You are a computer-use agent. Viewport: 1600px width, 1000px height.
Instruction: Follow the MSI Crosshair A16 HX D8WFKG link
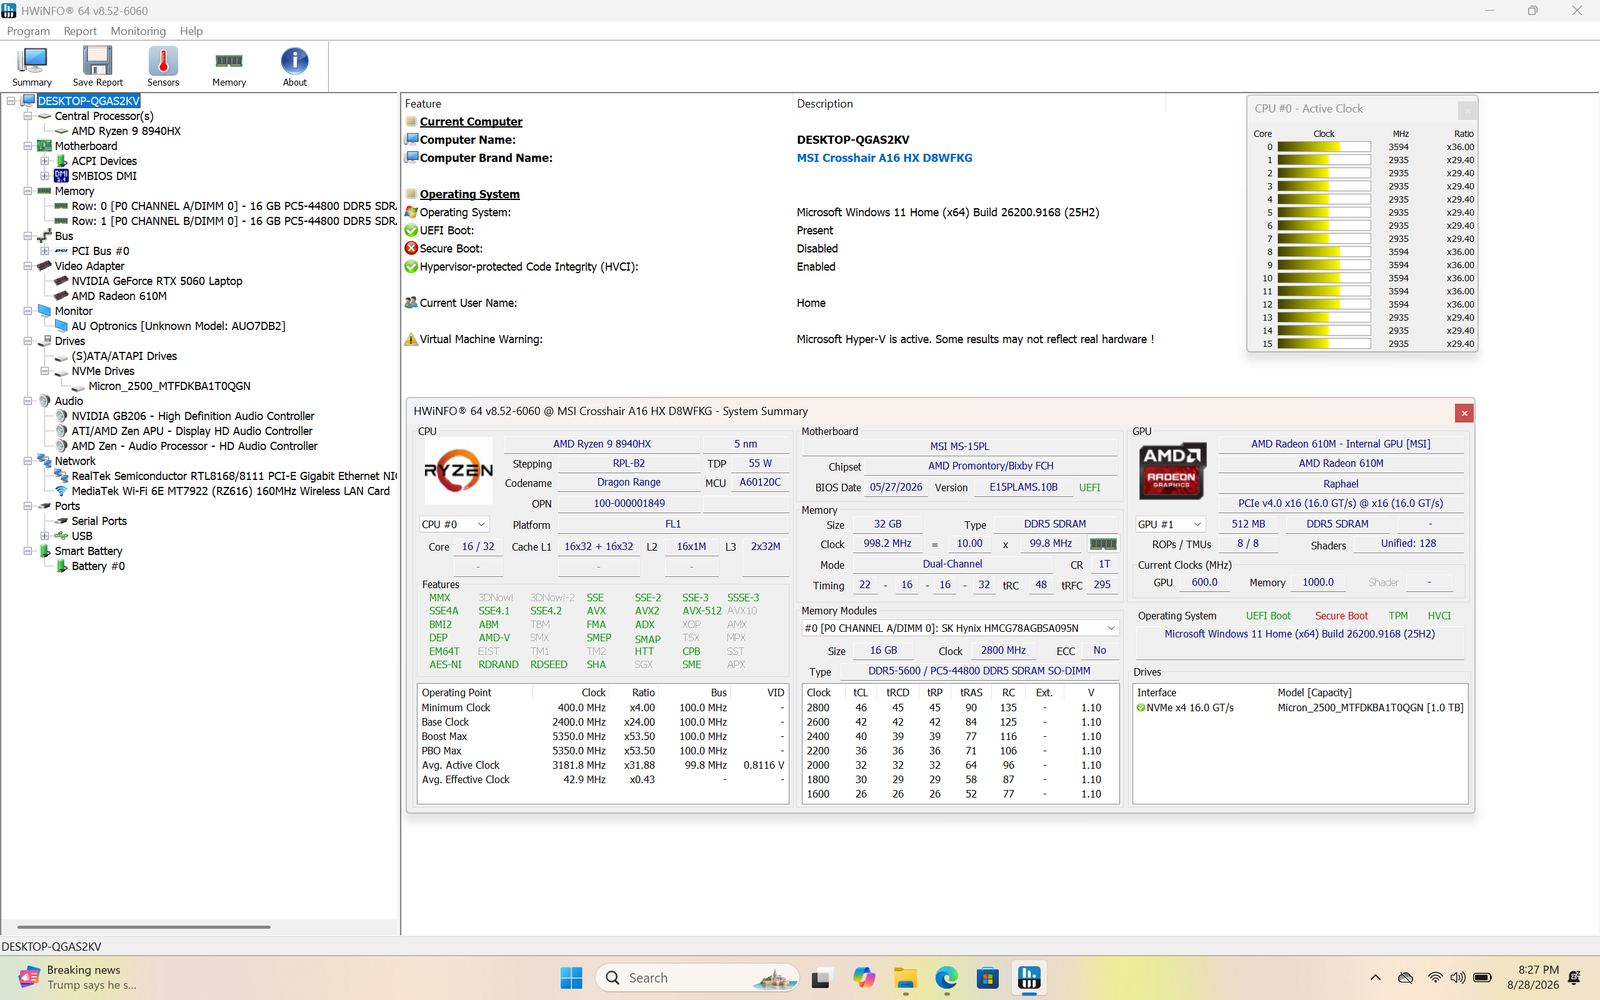(x=884, y=158)
